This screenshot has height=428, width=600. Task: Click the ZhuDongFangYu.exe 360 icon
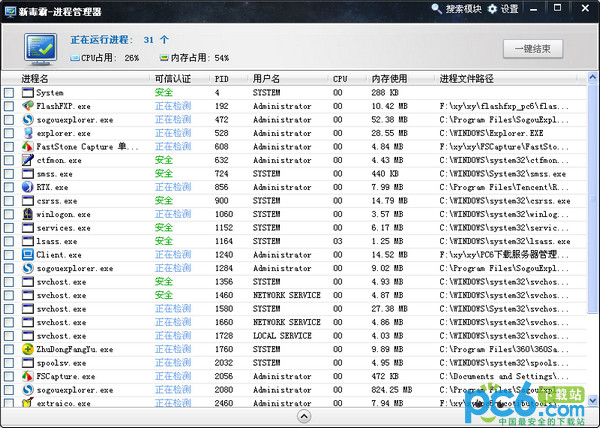click(x=28, y=349)
